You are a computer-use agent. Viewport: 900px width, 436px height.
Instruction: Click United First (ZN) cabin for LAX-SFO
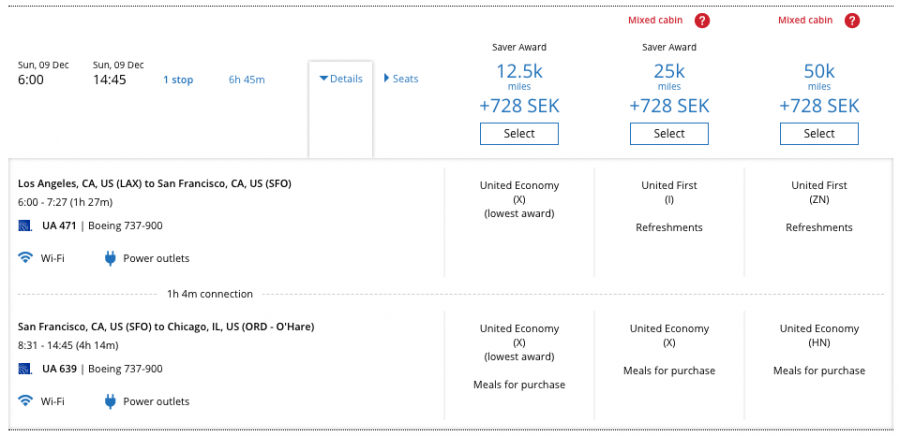tap(819, 192)
